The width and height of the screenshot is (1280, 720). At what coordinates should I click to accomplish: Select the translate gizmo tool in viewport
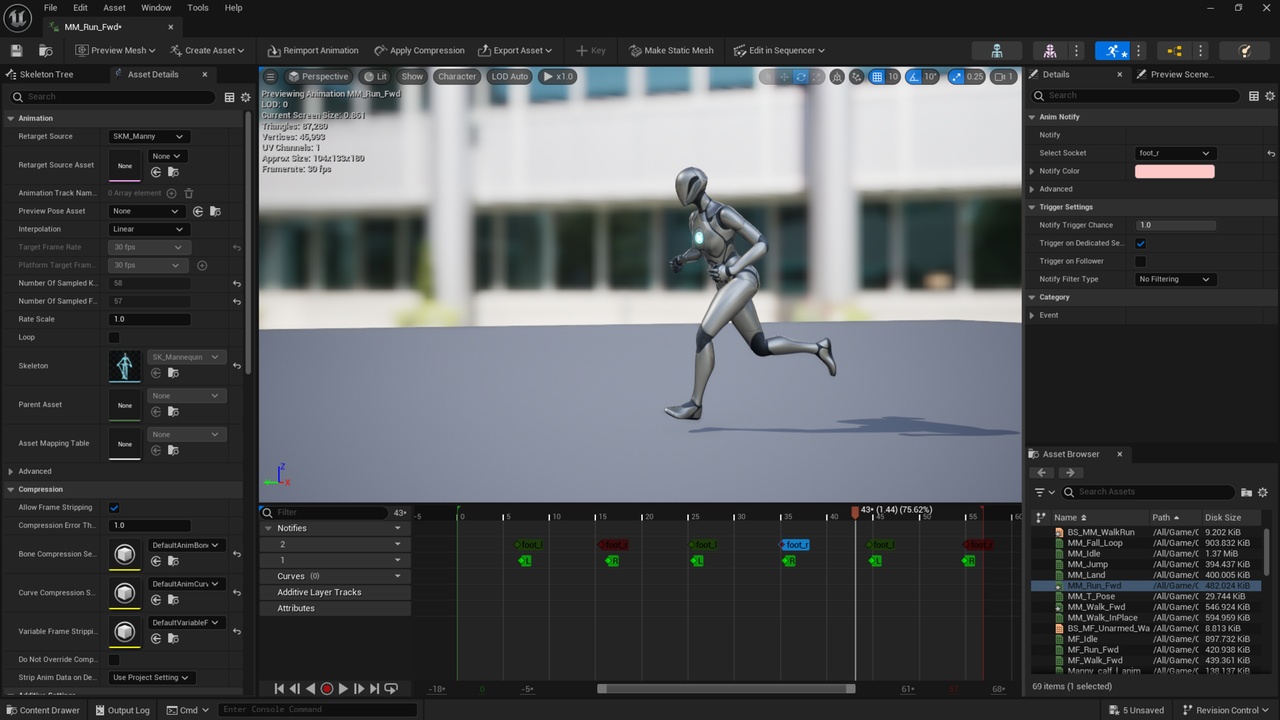tap(785, 76)
